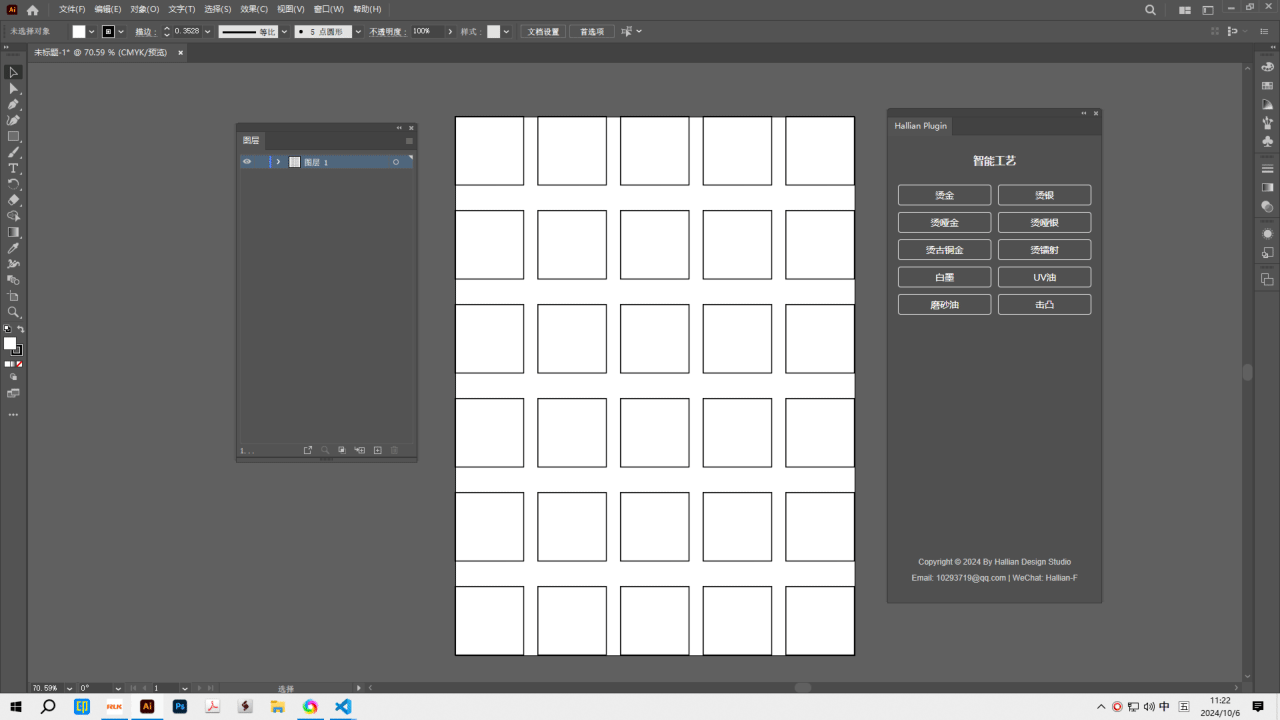Viewport: 1280px width, 720px height.
Task: Click the opacity 100% input field
Action: coord(426,32)
